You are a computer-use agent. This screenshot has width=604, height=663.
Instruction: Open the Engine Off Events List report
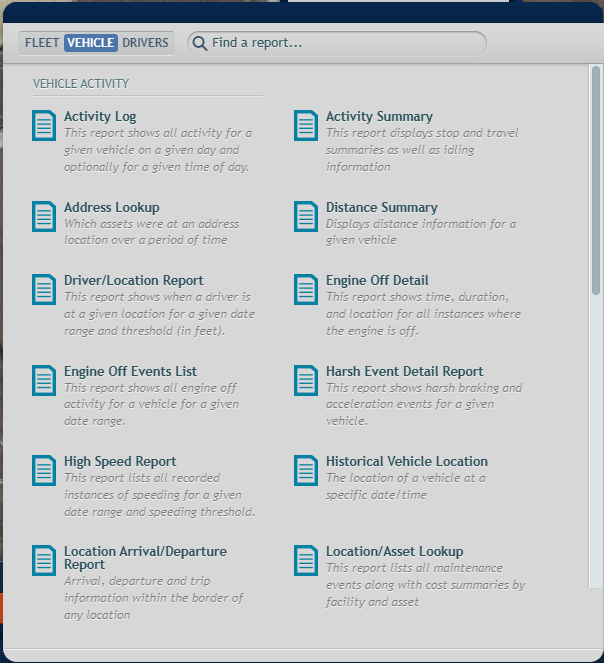pos(130,371)
